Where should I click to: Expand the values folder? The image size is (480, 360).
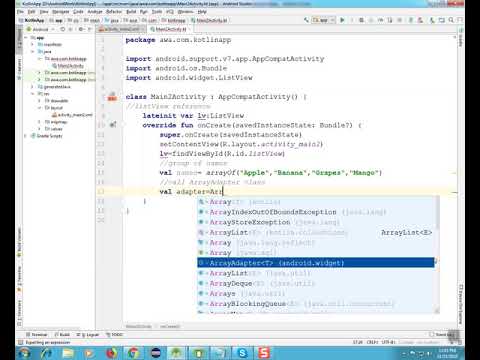(x=39, y=129)
